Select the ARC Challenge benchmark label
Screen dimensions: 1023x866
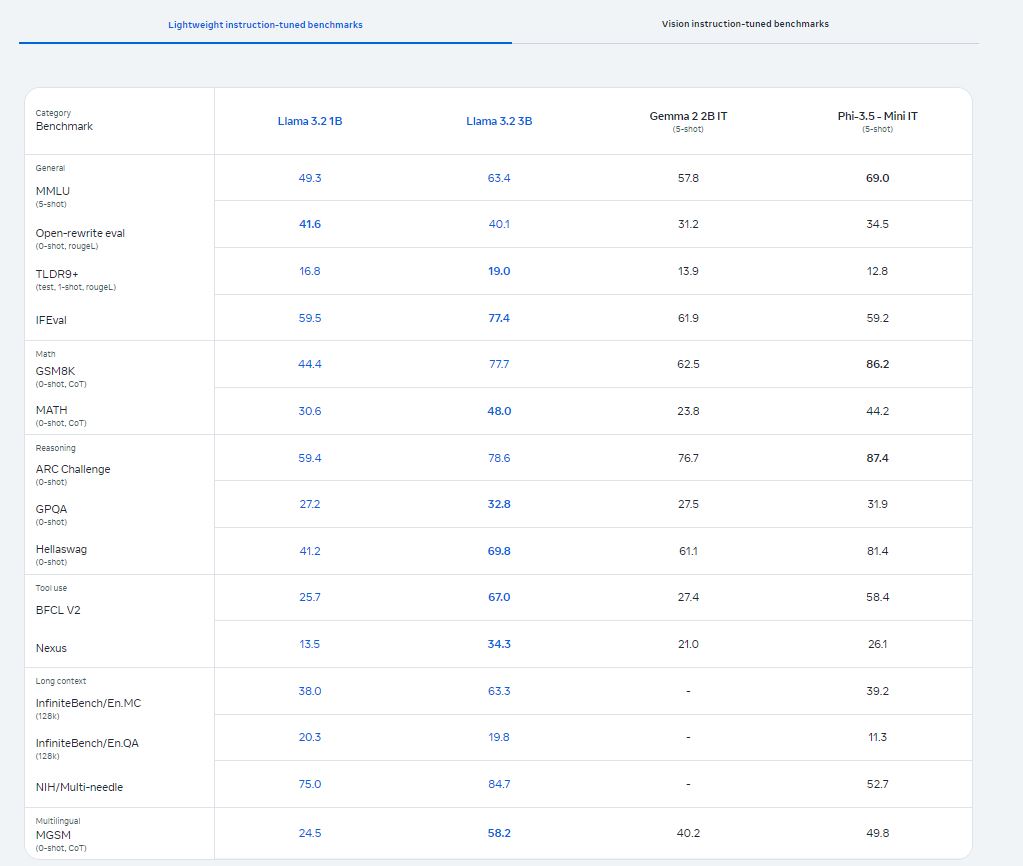[x=73, y=469]
